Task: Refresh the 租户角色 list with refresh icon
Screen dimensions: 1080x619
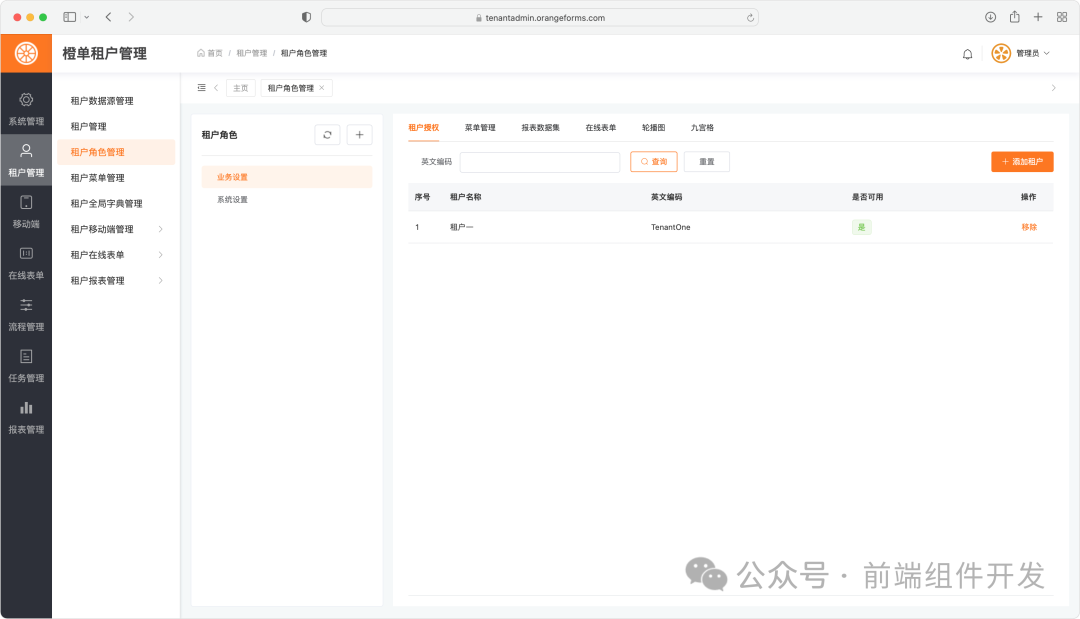Action: 327,134
